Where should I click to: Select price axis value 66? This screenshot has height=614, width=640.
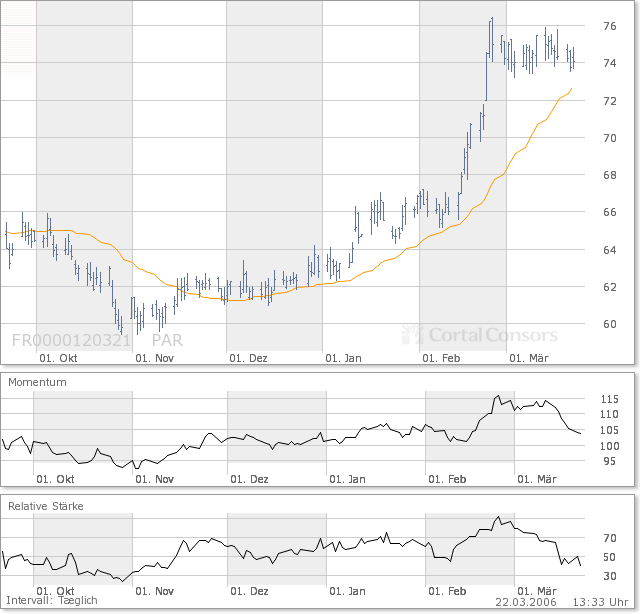(x=610, y=212)
